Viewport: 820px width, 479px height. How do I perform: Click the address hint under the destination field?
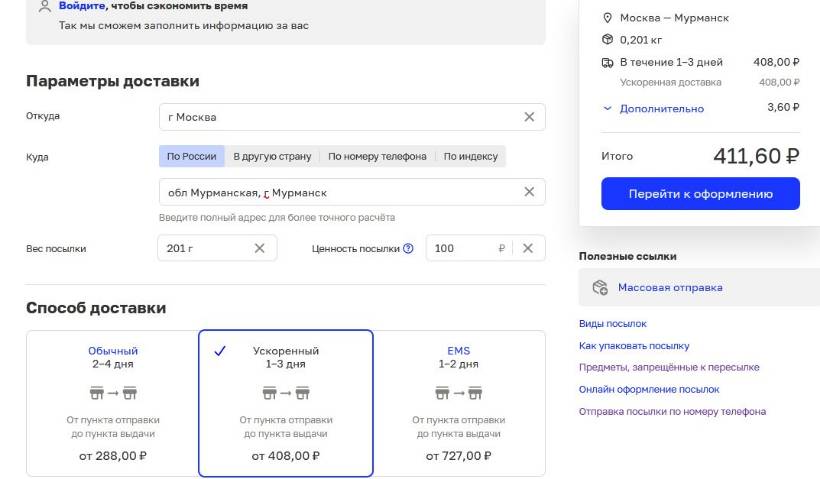[x=277, y=218]
